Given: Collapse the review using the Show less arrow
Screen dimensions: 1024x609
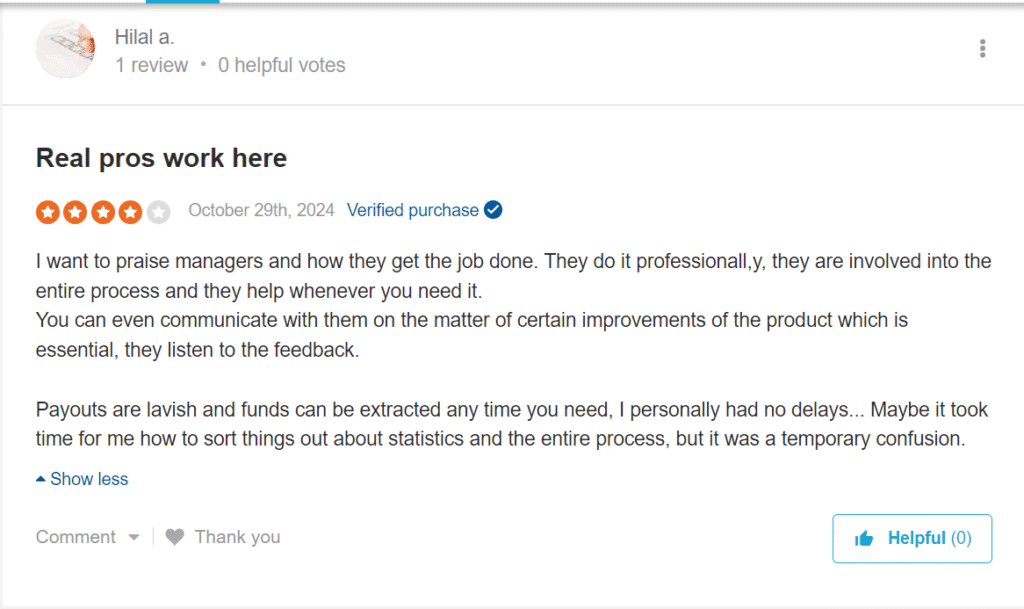Looking at the screenshot, I should click(x=41, y=478).
